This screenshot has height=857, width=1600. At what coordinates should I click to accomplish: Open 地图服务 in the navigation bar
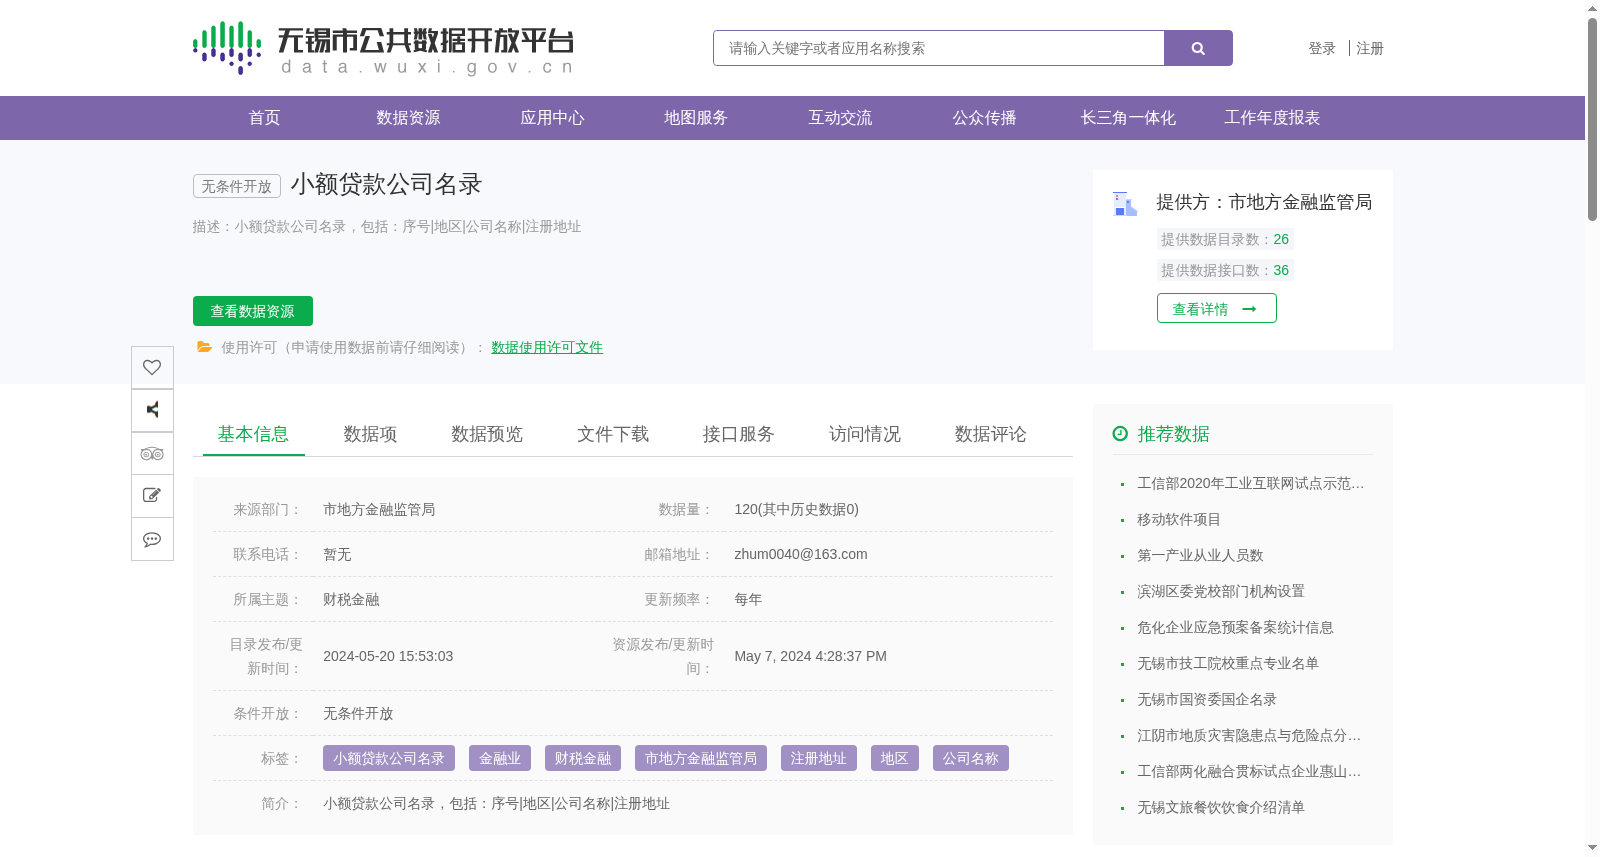pos(696,118)
